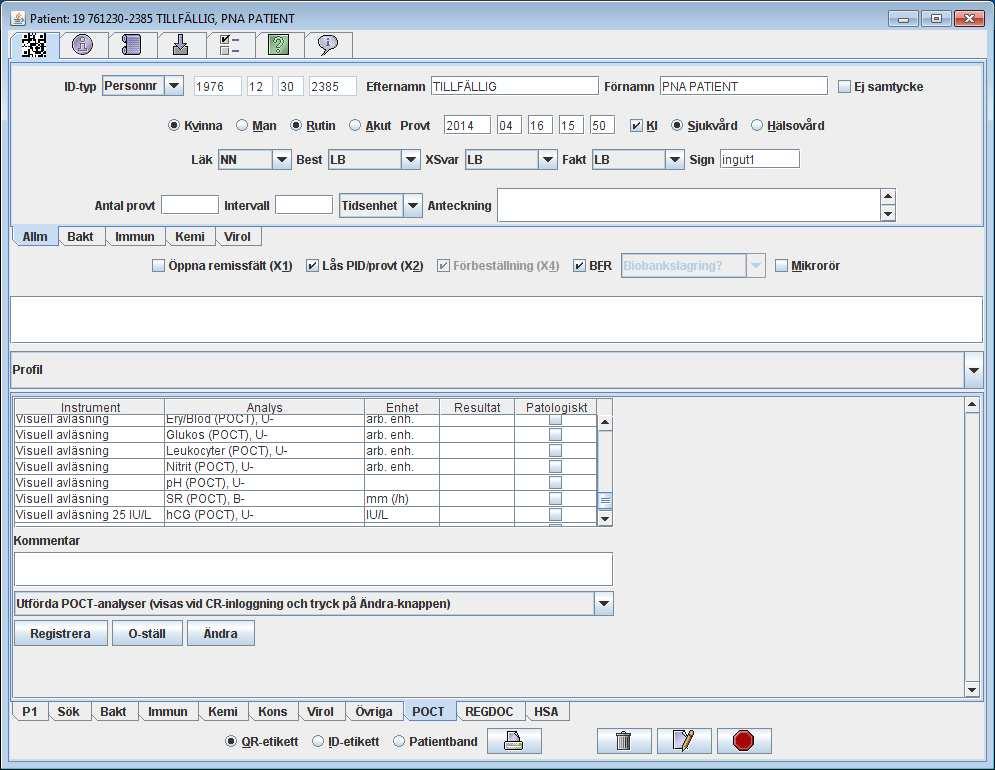Click into the Kommentar text field
Image resolution: width=995 pixels, height=770 pixels.
point(313,569)
